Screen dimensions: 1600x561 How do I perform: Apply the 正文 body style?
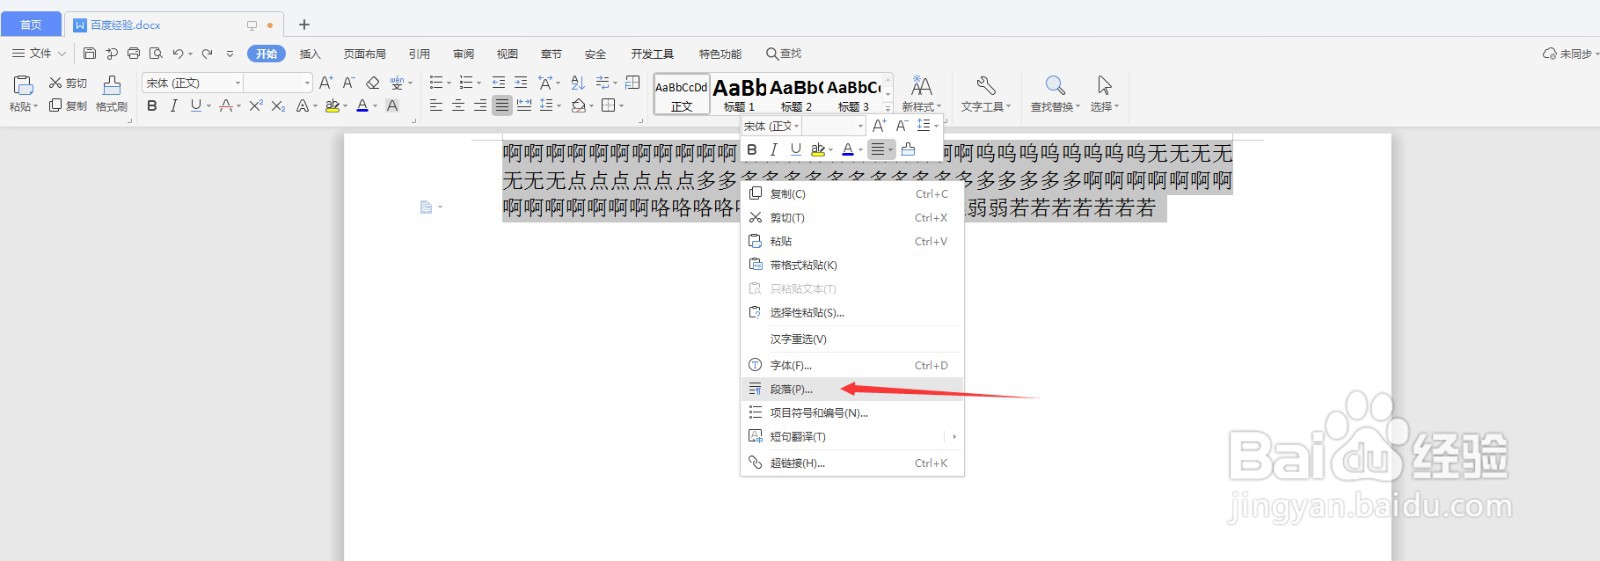point(682,94)
